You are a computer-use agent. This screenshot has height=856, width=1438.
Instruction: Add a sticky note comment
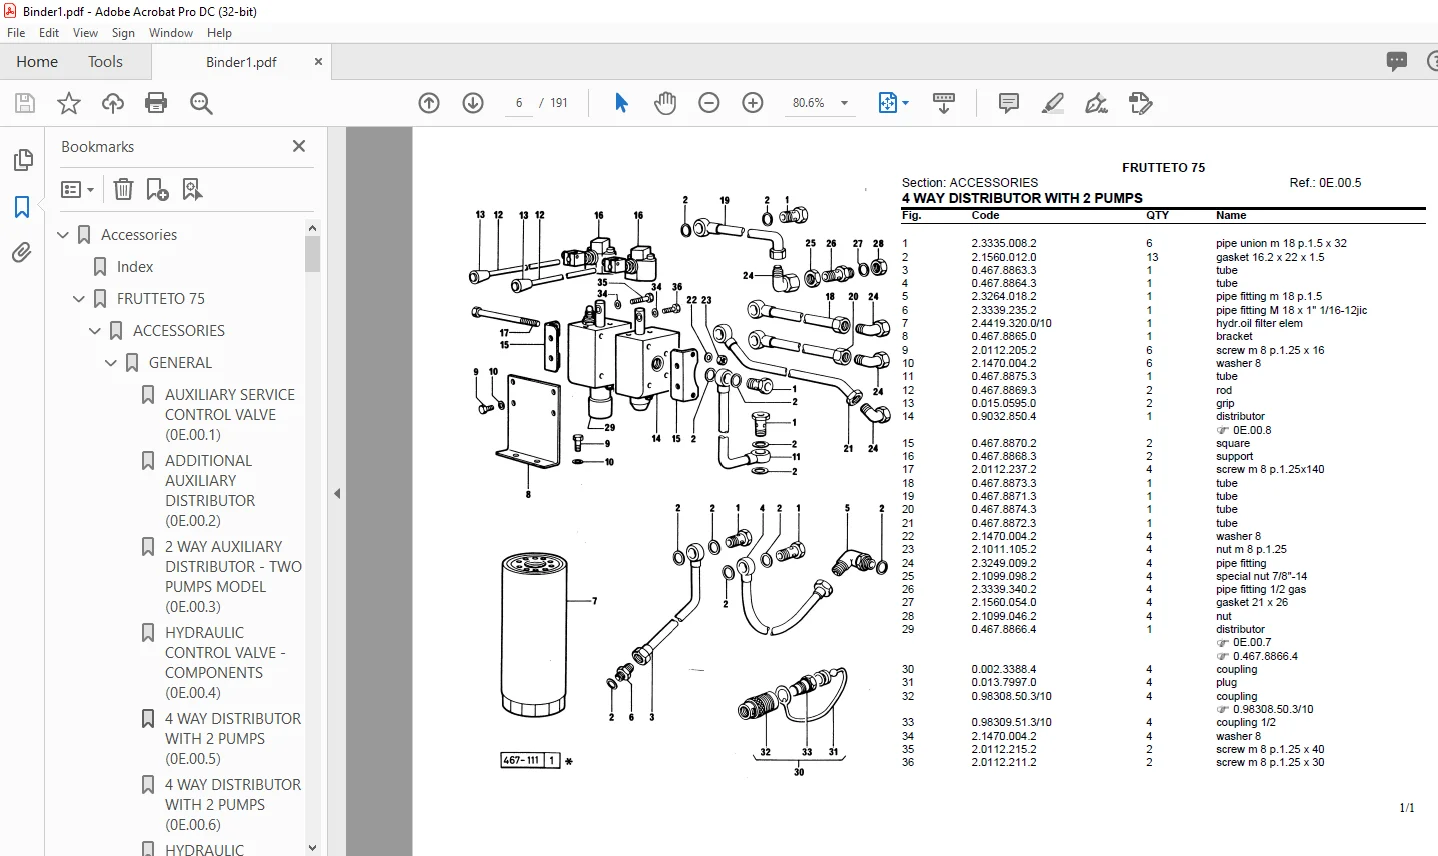tap(1009, 103)
